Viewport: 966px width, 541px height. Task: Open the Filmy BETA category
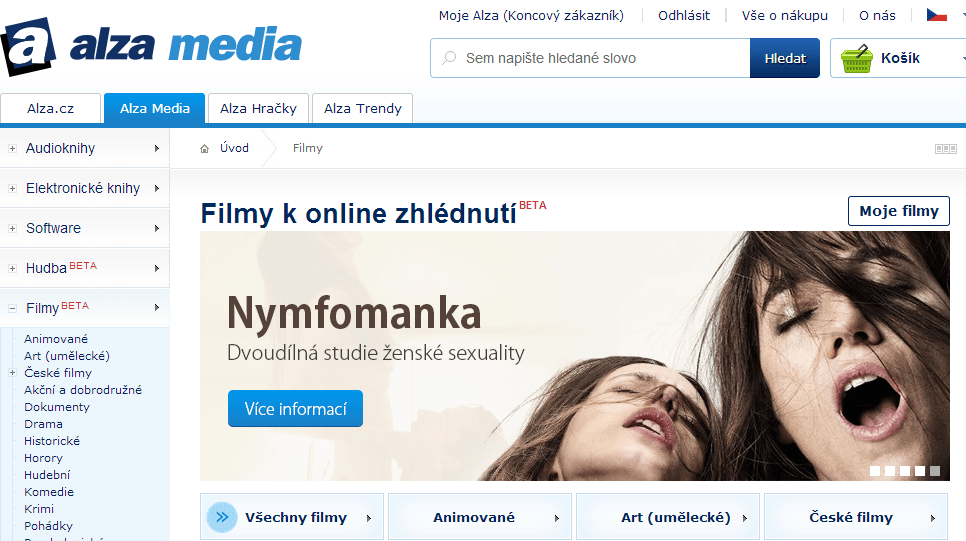tap(57, 307)
